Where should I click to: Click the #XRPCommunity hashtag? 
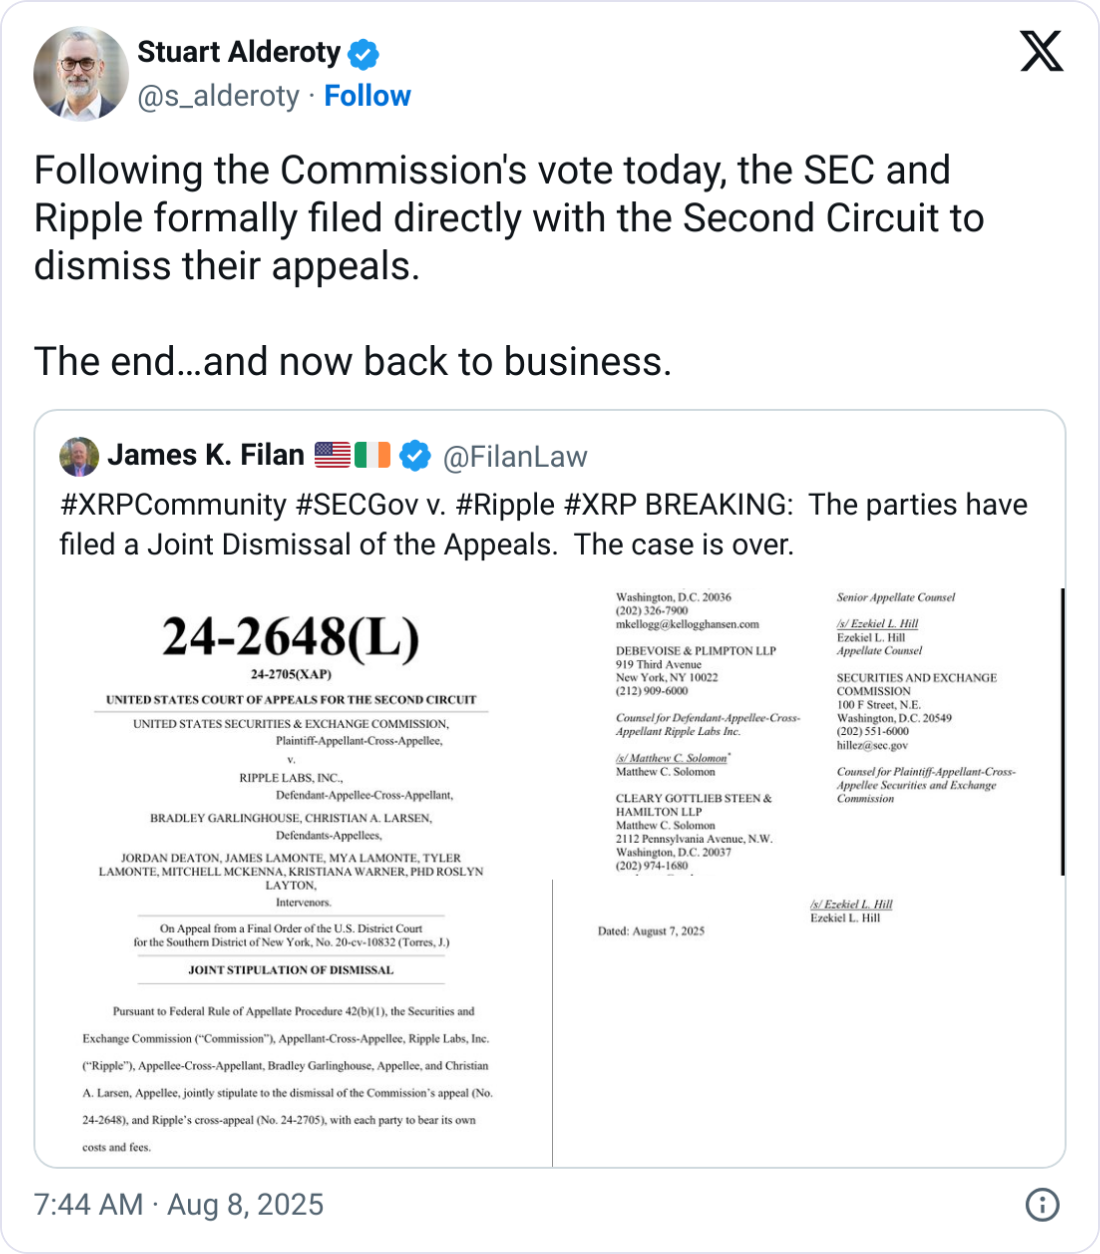point(174,504)
